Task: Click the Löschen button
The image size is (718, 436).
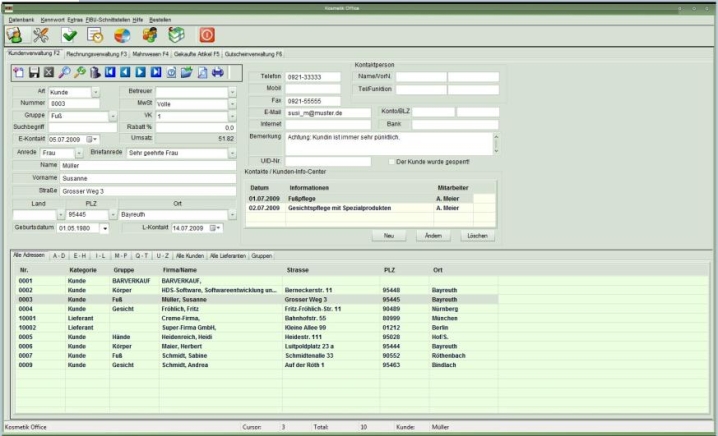Action: coord(477,235)
